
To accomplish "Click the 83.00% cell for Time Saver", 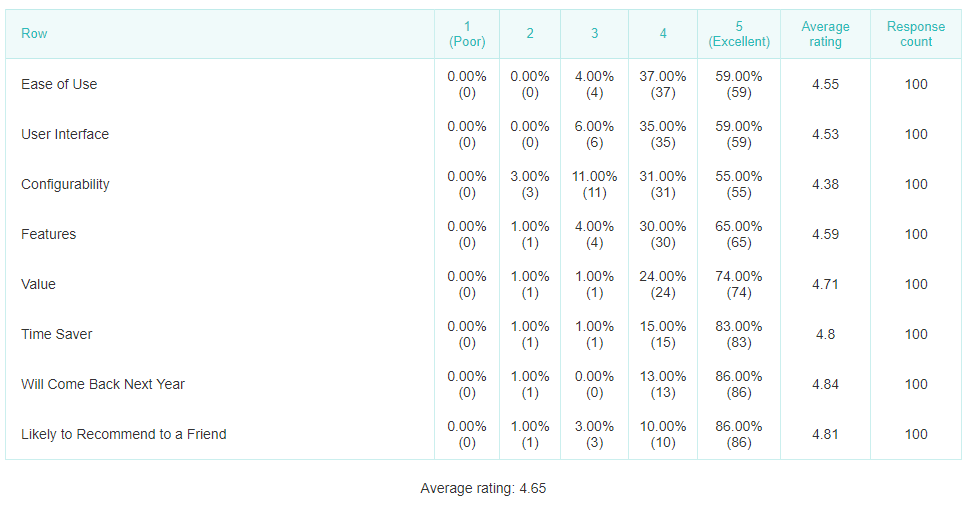I will pos(739,334).
